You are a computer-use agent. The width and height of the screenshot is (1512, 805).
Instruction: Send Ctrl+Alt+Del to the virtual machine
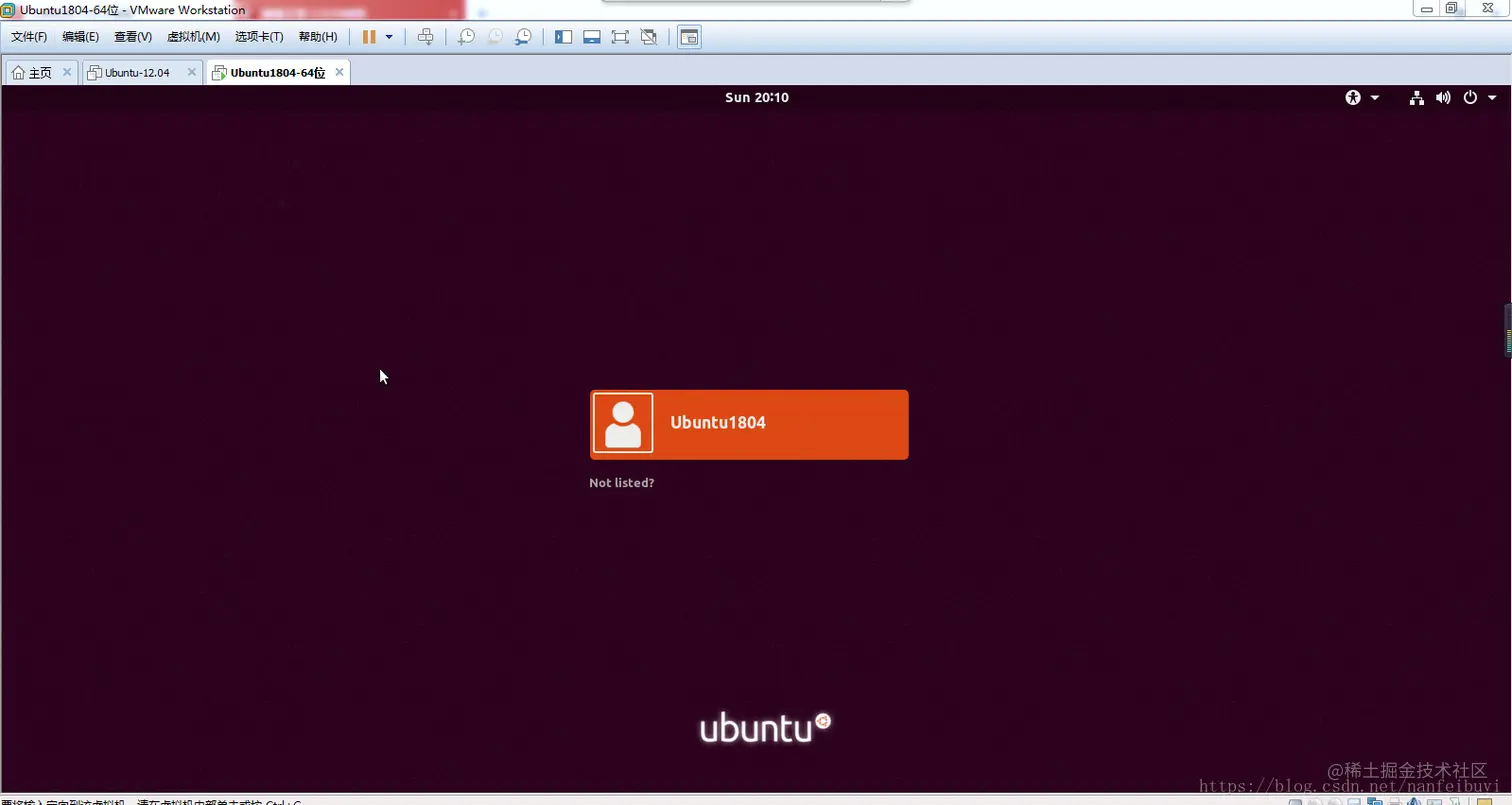click(425, 37)
